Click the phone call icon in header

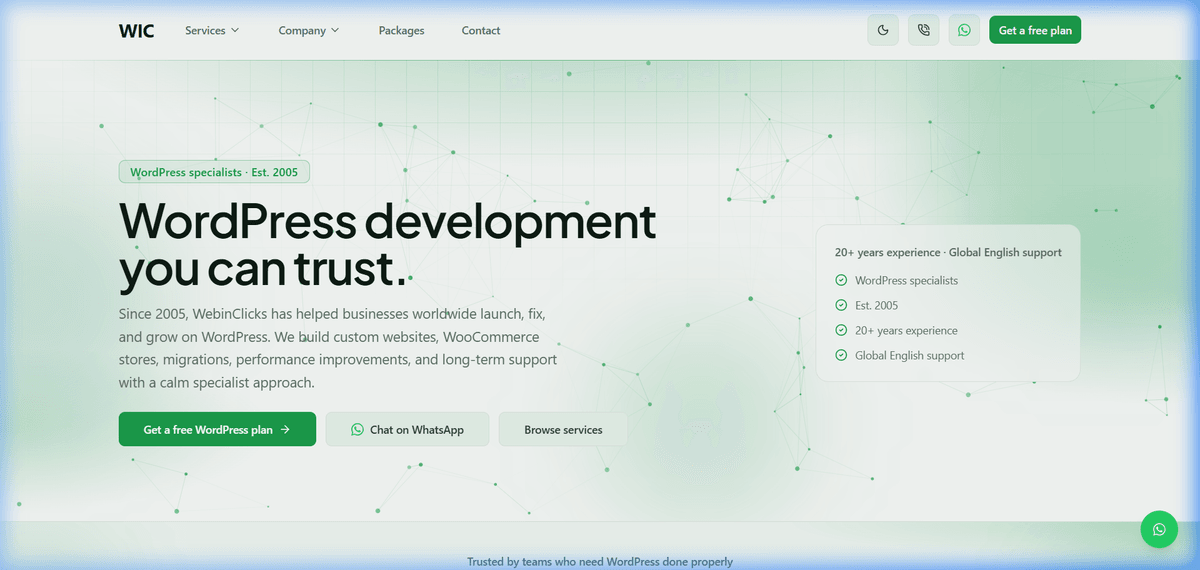pyautogui.click(x=924, y=30)
